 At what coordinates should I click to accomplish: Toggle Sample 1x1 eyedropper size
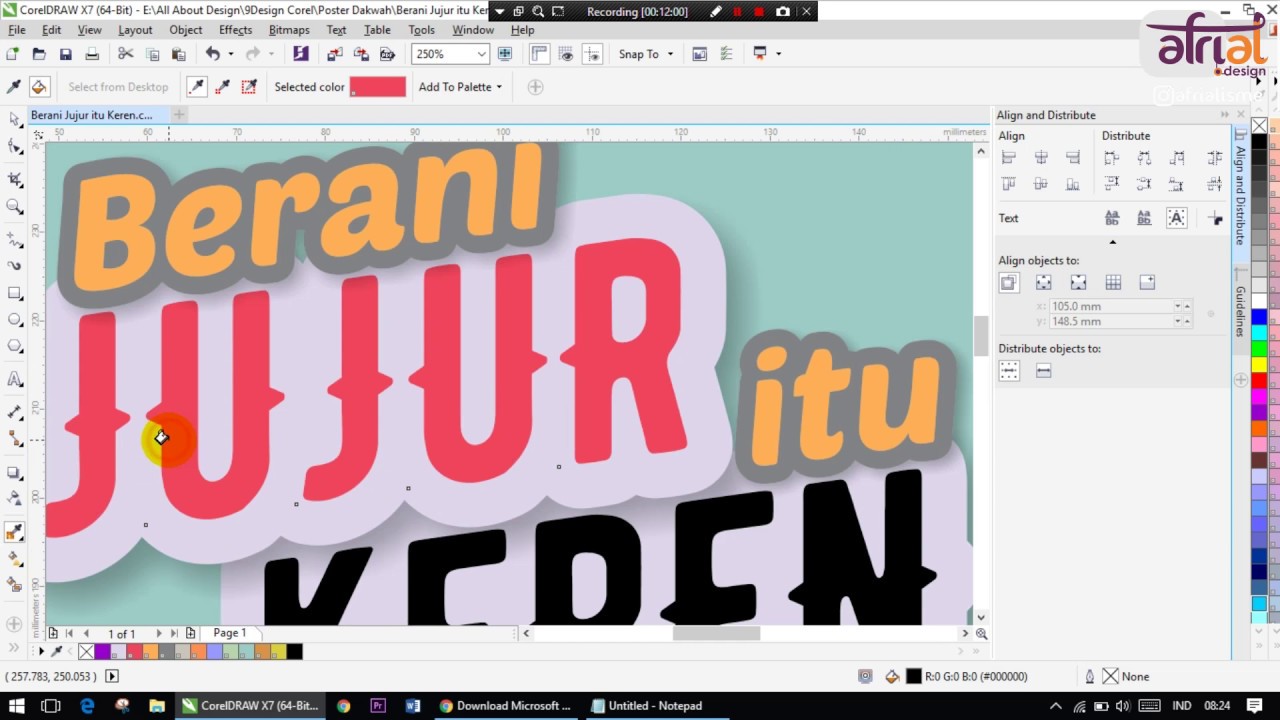coord(197,87)
